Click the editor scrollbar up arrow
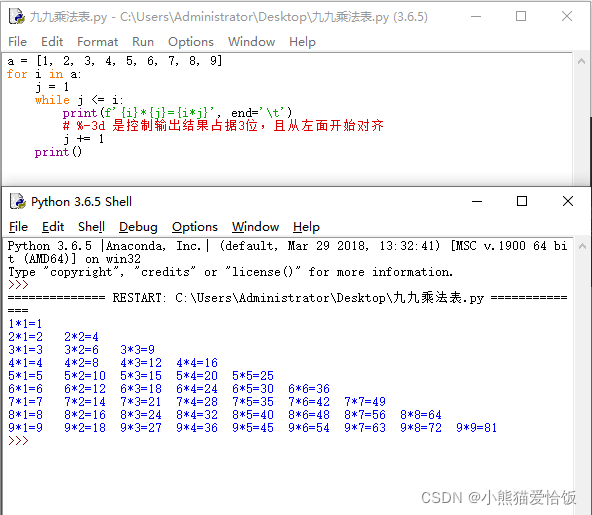The height and width of the screenshot is (515, 592). pos(581,61)
